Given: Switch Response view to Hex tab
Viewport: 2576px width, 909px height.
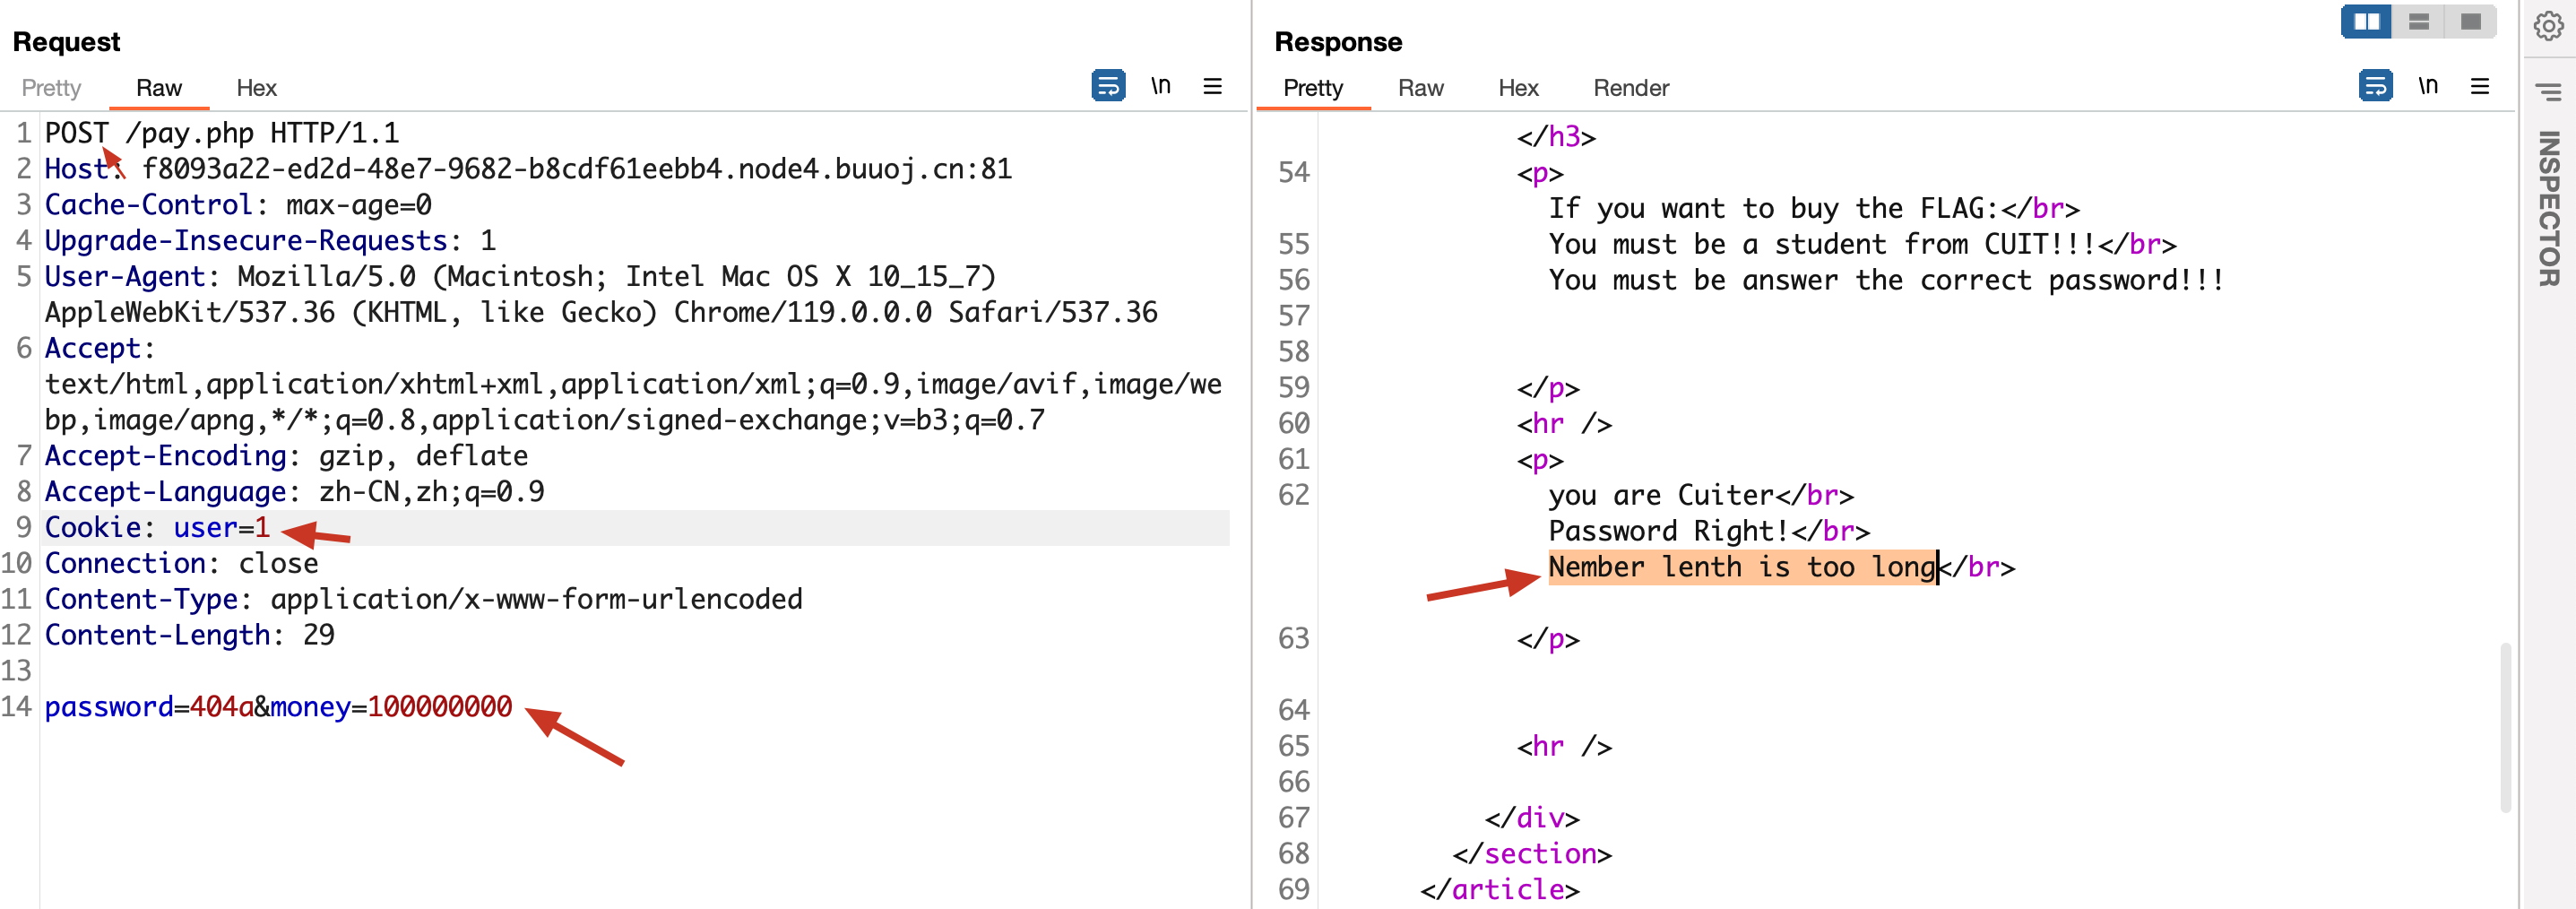Looking at the screenshot, I should (1518, 88).
